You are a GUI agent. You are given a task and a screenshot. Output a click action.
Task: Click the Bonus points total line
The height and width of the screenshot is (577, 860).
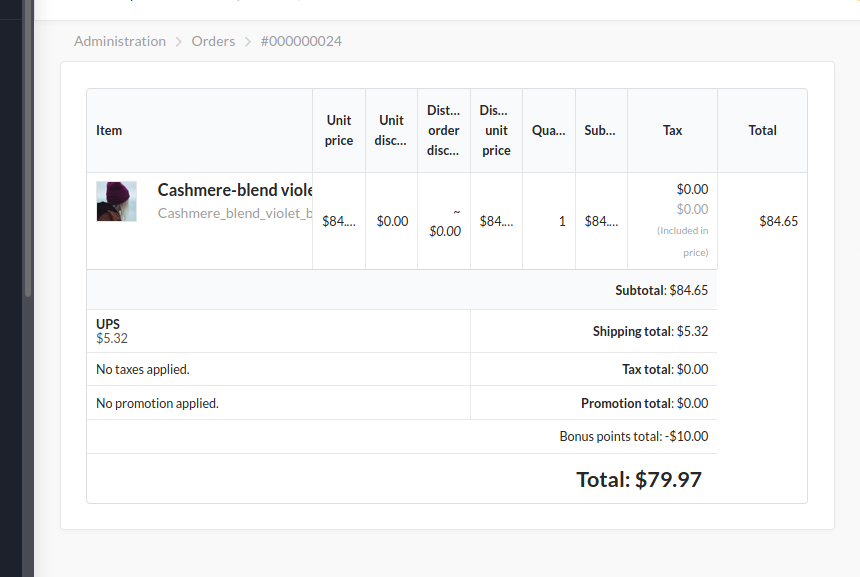pyautogui.click(x=633, y=436)
